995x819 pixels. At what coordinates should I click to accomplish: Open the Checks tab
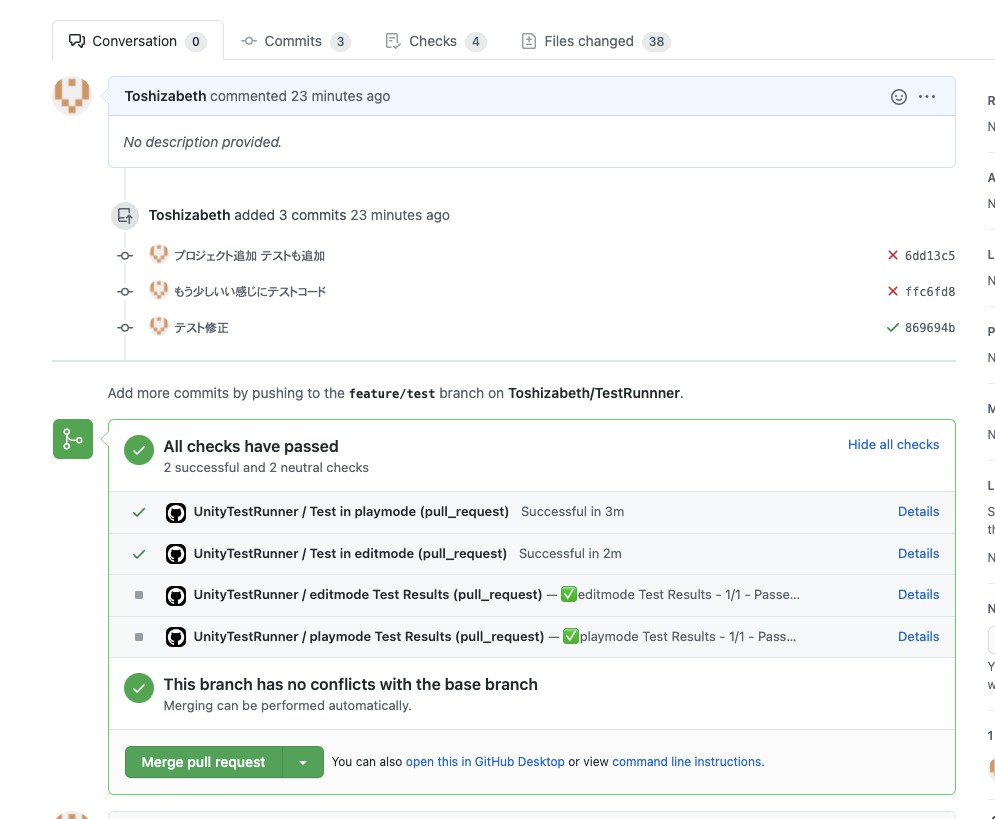tap(435, 41)
